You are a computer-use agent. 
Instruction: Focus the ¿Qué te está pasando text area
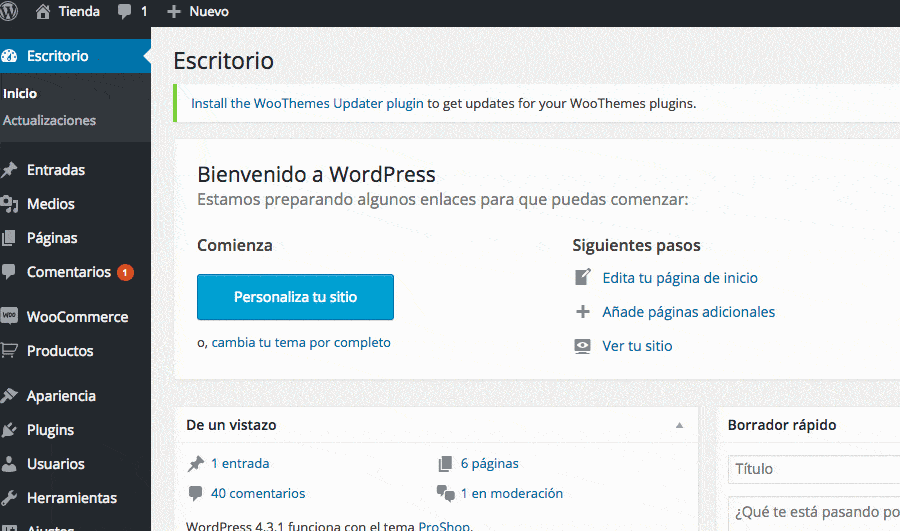[x=814, y=513]
